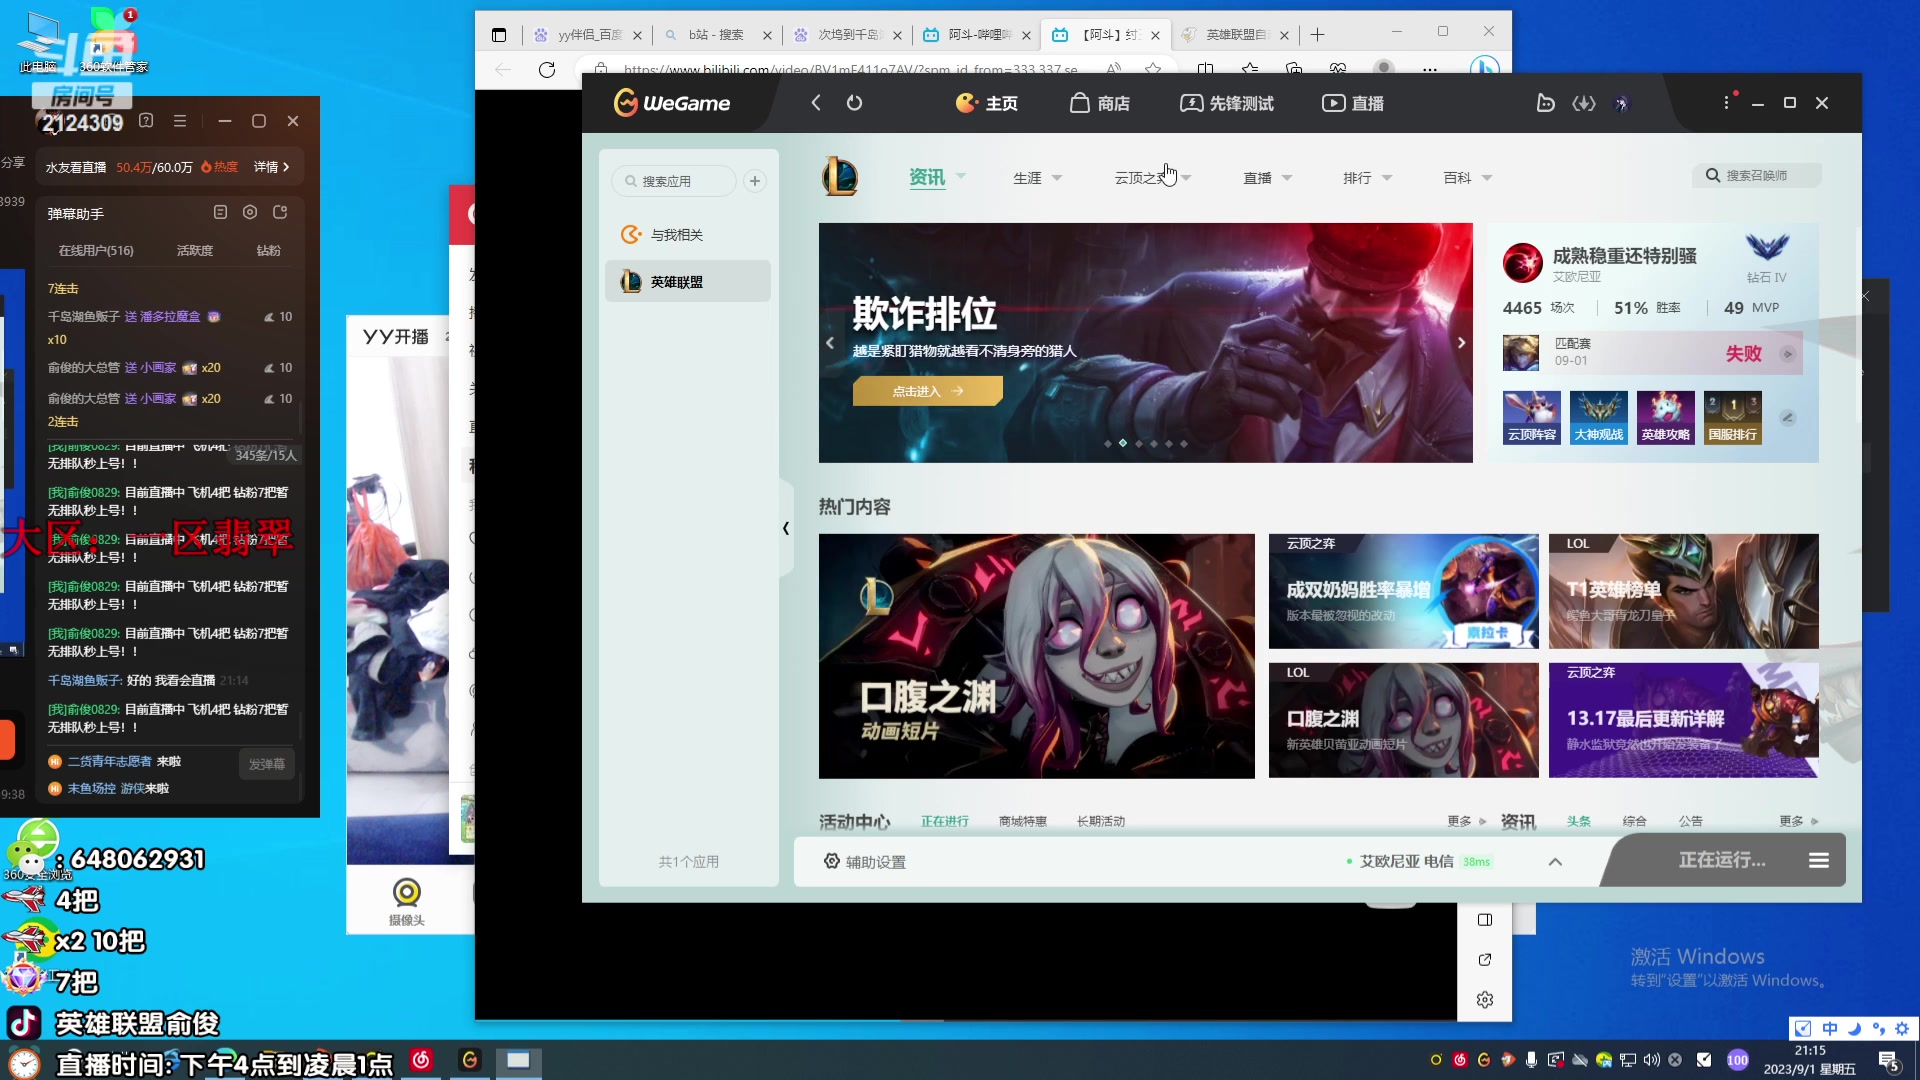Open the 详情 link in the live panel
This screenshot has height=1080, width=1920.
271,167
